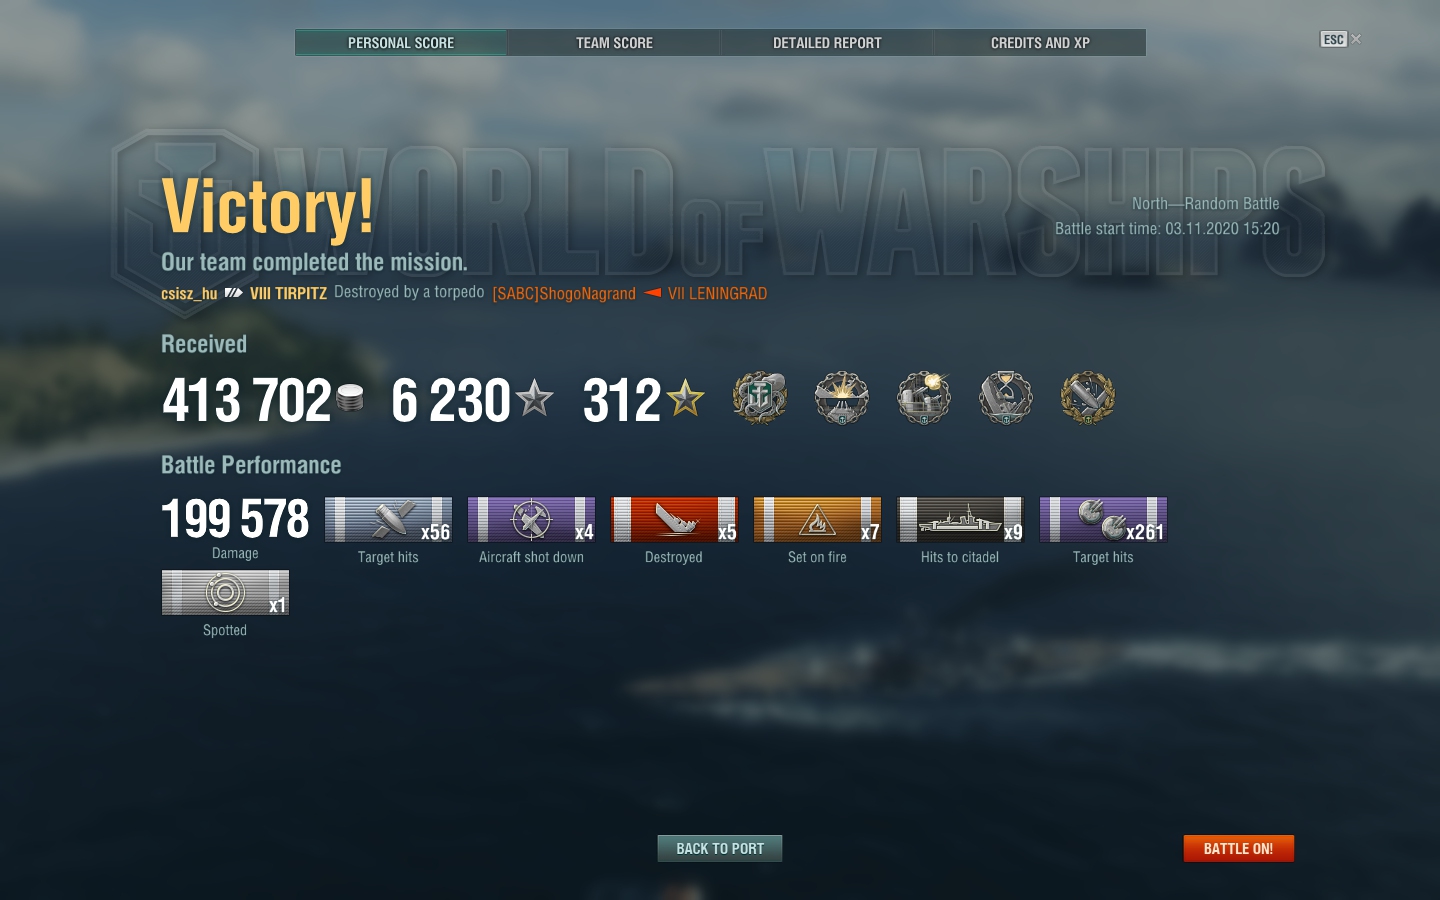This screenshot has width=1440, height=900.
Task: Click the red Destroyed x5 ribbon
Action: coord(674,520)
